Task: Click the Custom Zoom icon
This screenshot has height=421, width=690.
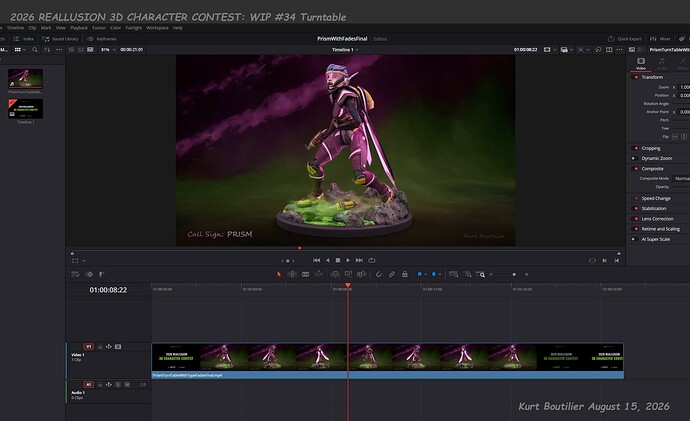Action: 481,275
